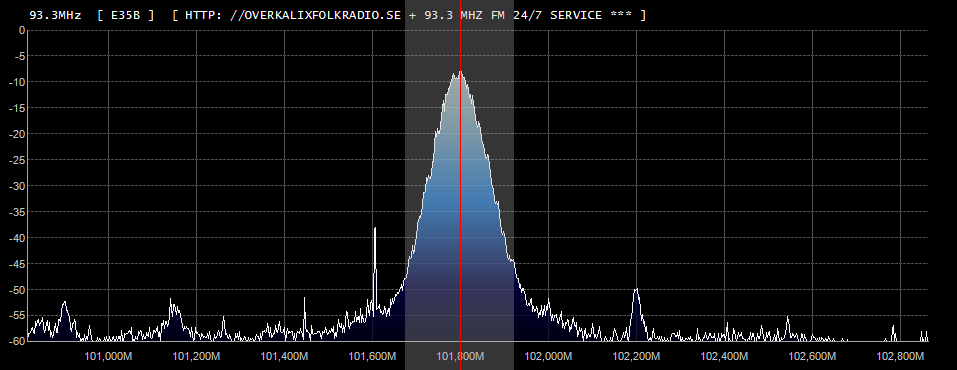
Task: Click the 0 dB scale label
Action: tap(22, 30)
